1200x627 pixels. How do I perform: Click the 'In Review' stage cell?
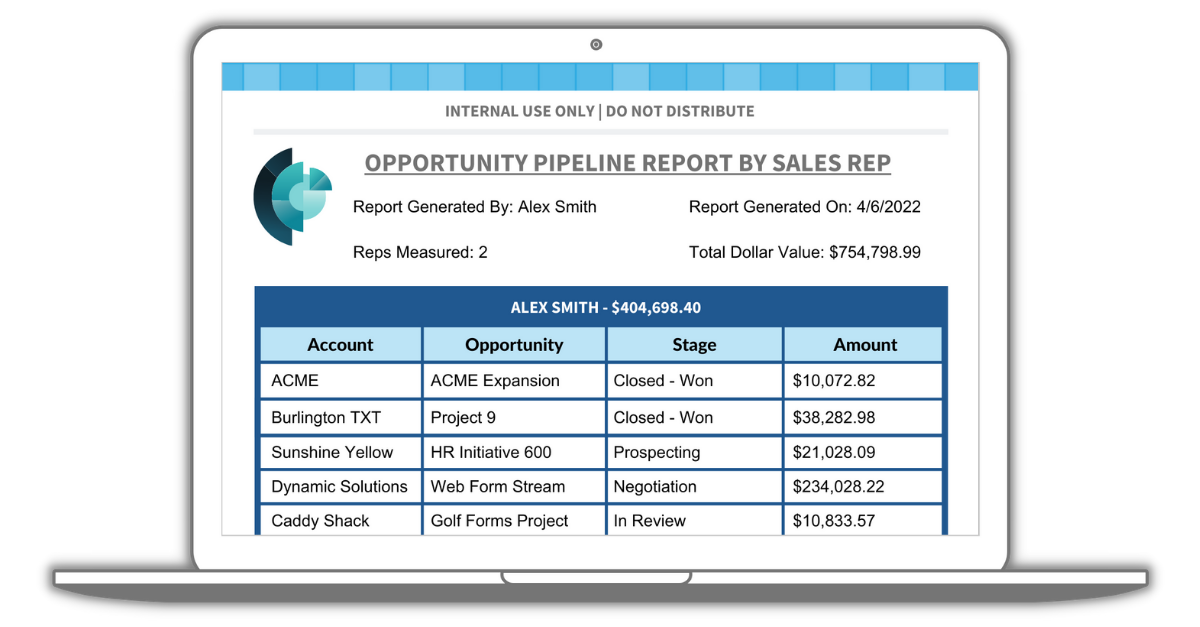tap(694, 520)
